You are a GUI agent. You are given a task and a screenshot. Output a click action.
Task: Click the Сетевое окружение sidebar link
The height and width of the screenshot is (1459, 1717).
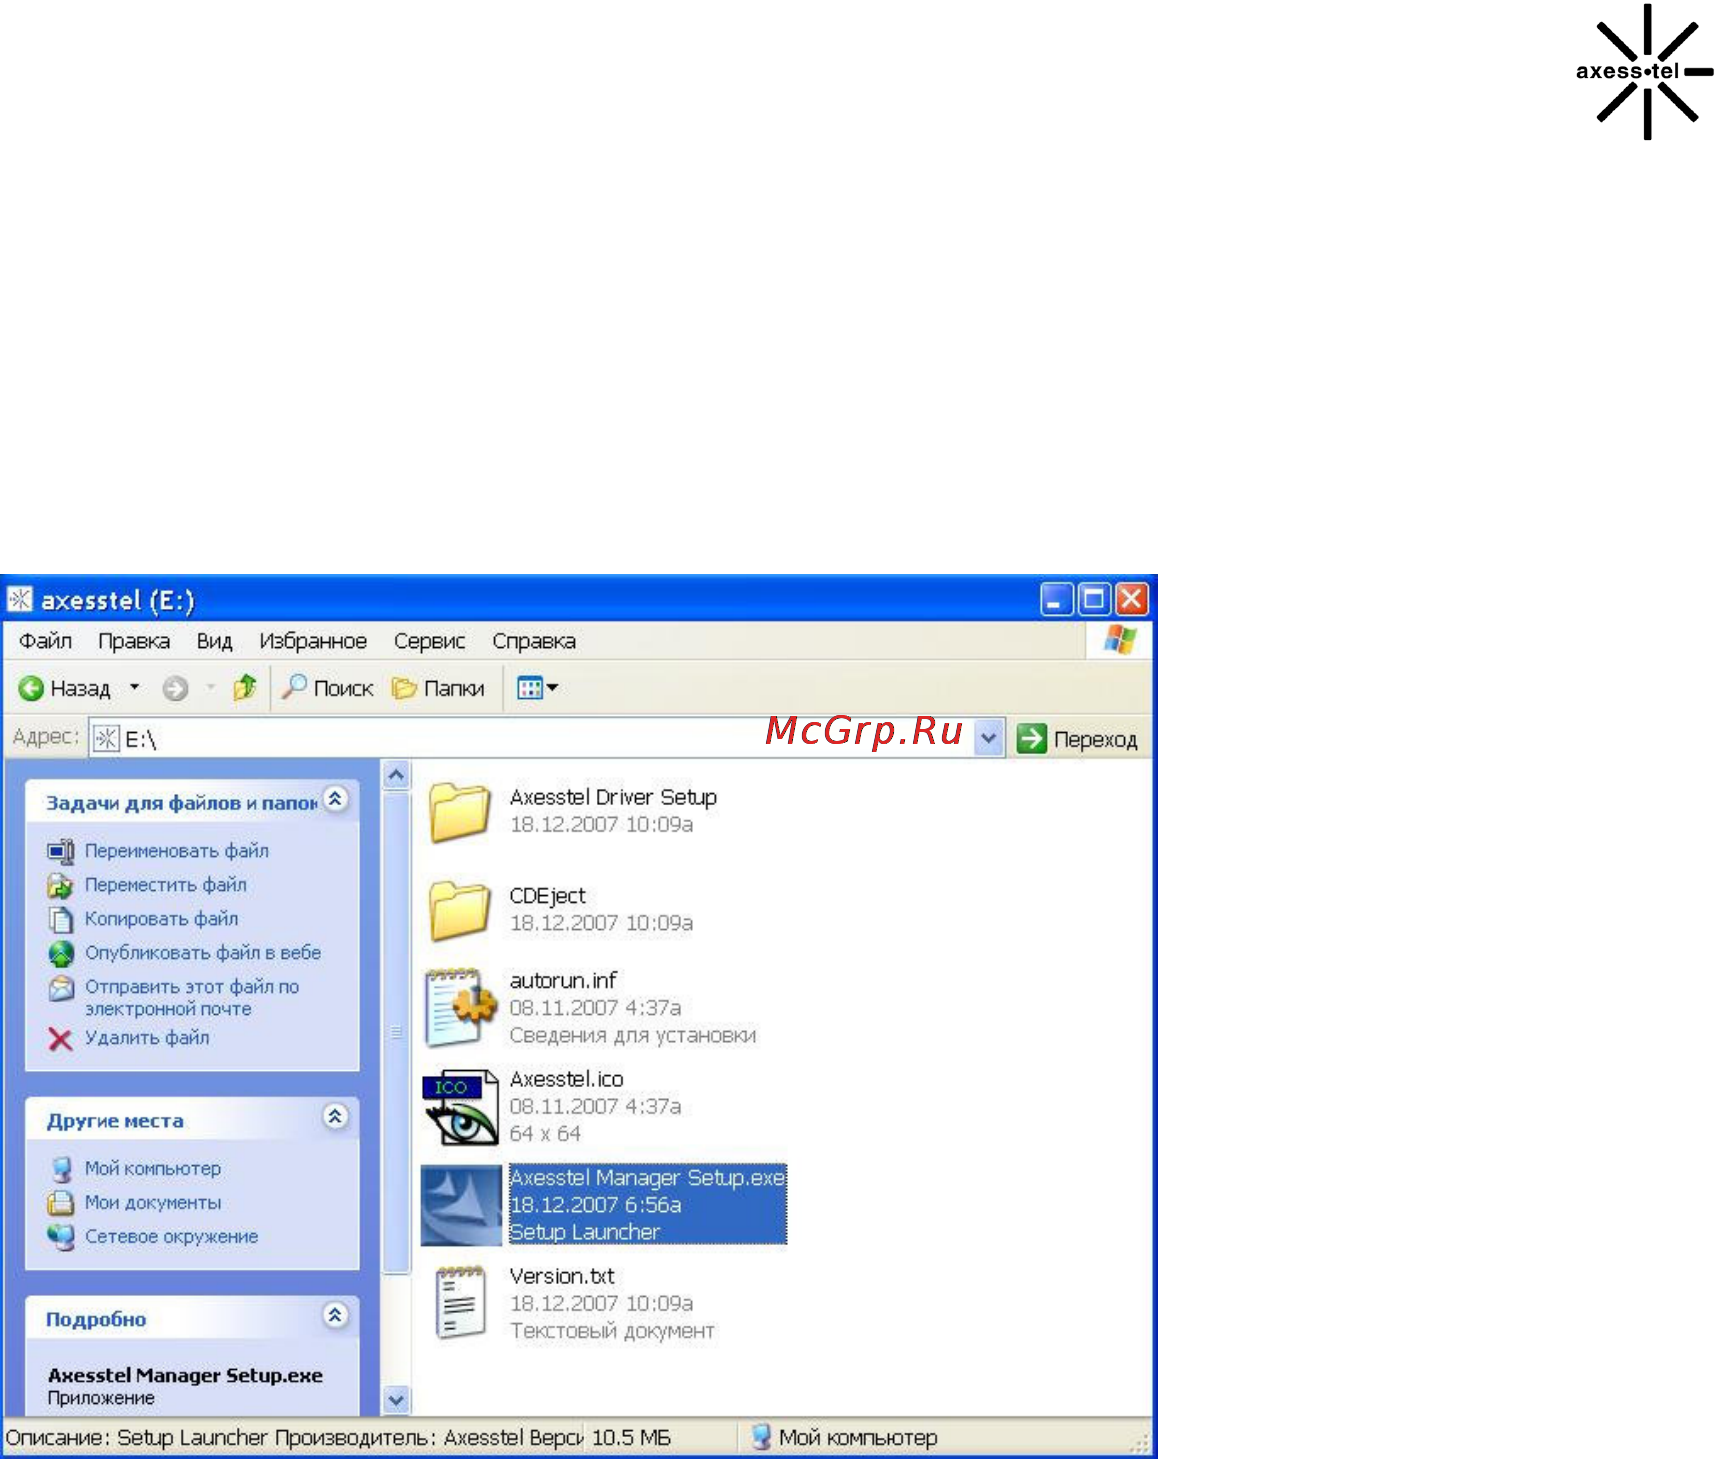171,1237
